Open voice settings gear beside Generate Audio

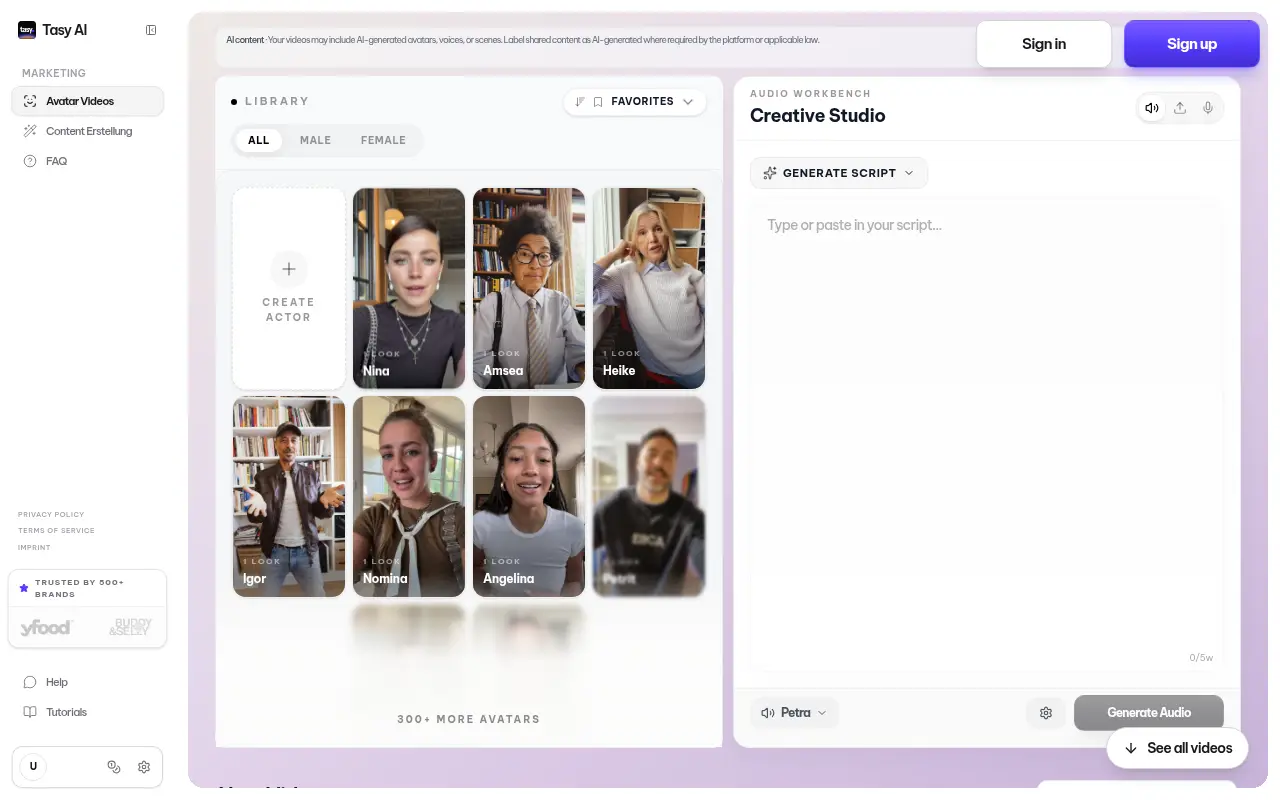(x=1046, y=713)
